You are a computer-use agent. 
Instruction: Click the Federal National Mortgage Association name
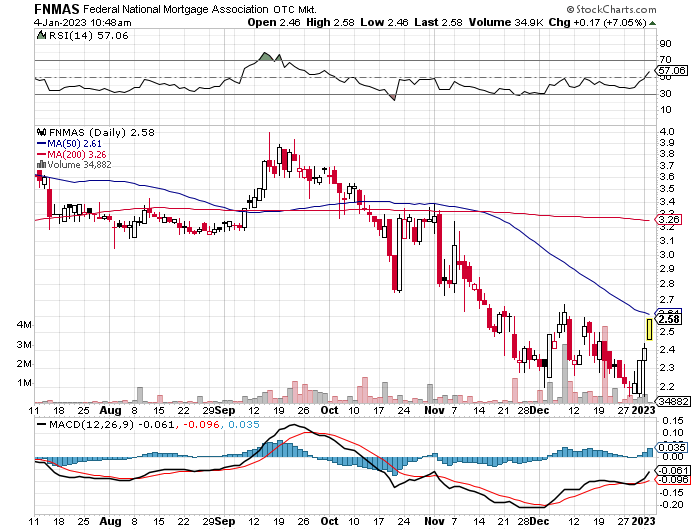point(176,9)
